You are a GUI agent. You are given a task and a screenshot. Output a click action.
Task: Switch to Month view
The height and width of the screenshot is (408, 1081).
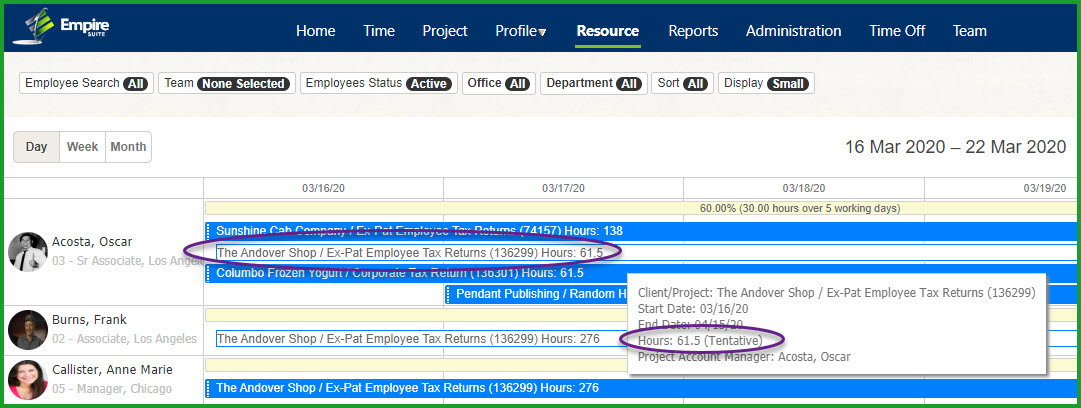pos(128,147)
